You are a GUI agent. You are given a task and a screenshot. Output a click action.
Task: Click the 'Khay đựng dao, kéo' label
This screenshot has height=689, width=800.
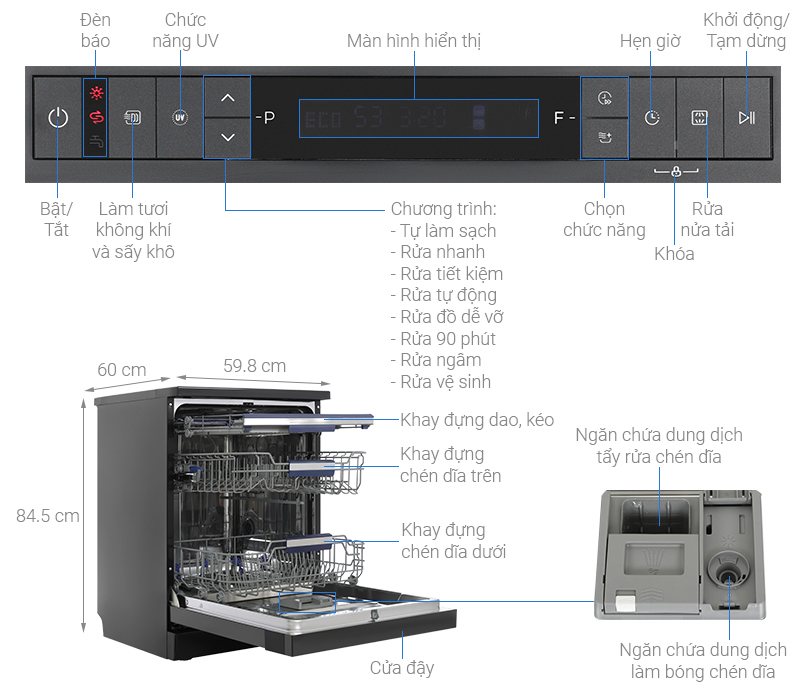(477, 420)
